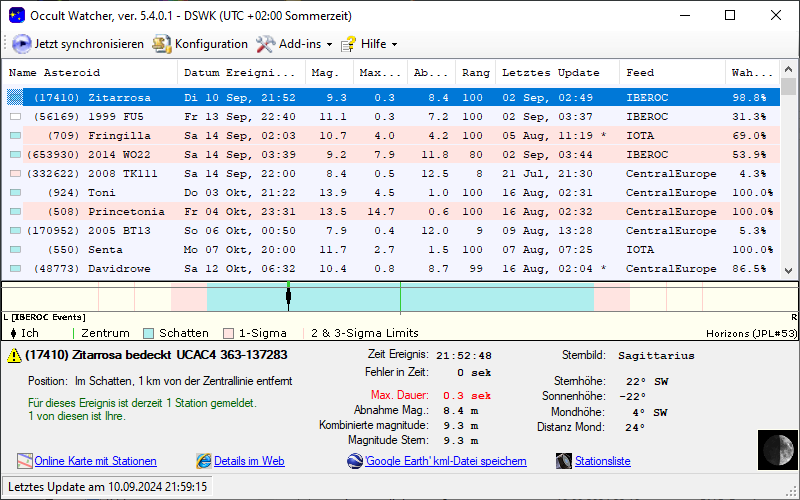
Task: Click the warning triangle icon by Zitarrosa event
Action: (x=13, y=355)
